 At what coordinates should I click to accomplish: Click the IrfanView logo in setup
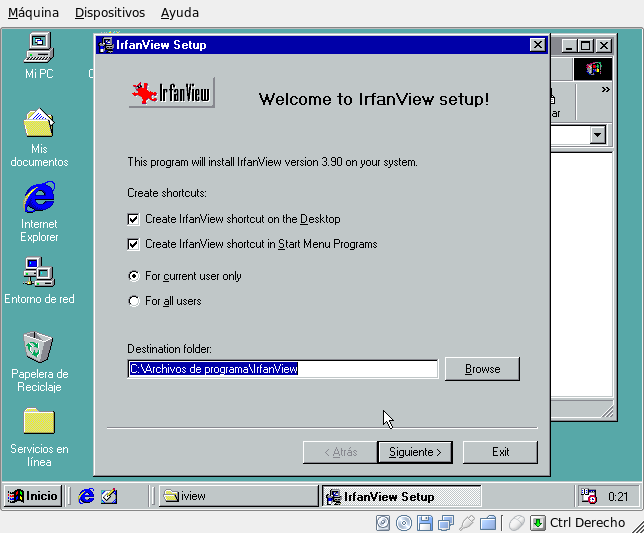pos(171,93)
